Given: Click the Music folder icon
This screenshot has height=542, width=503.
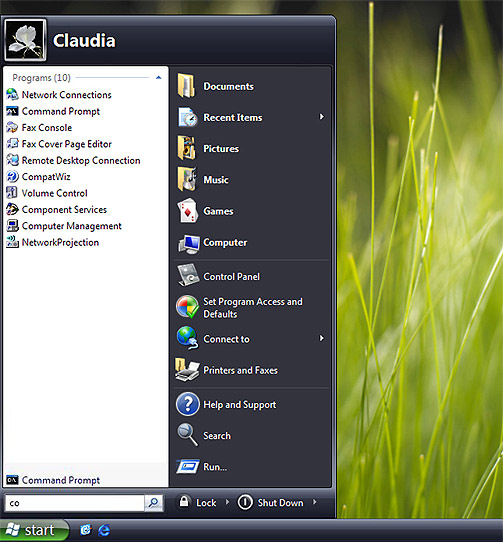Looking at the screenshot, I should [x=187, y=179].
